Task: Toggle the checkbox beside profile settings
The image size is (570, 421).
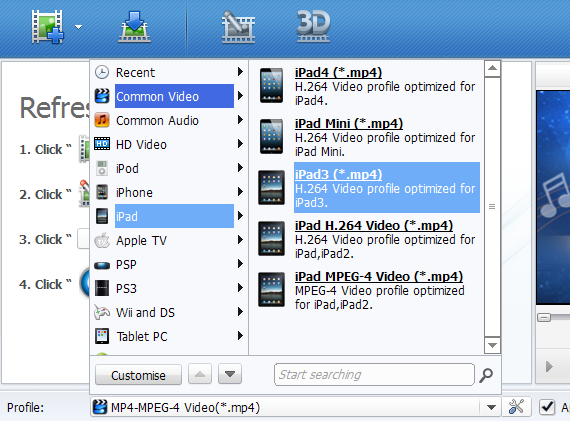Action: point(547,407)
